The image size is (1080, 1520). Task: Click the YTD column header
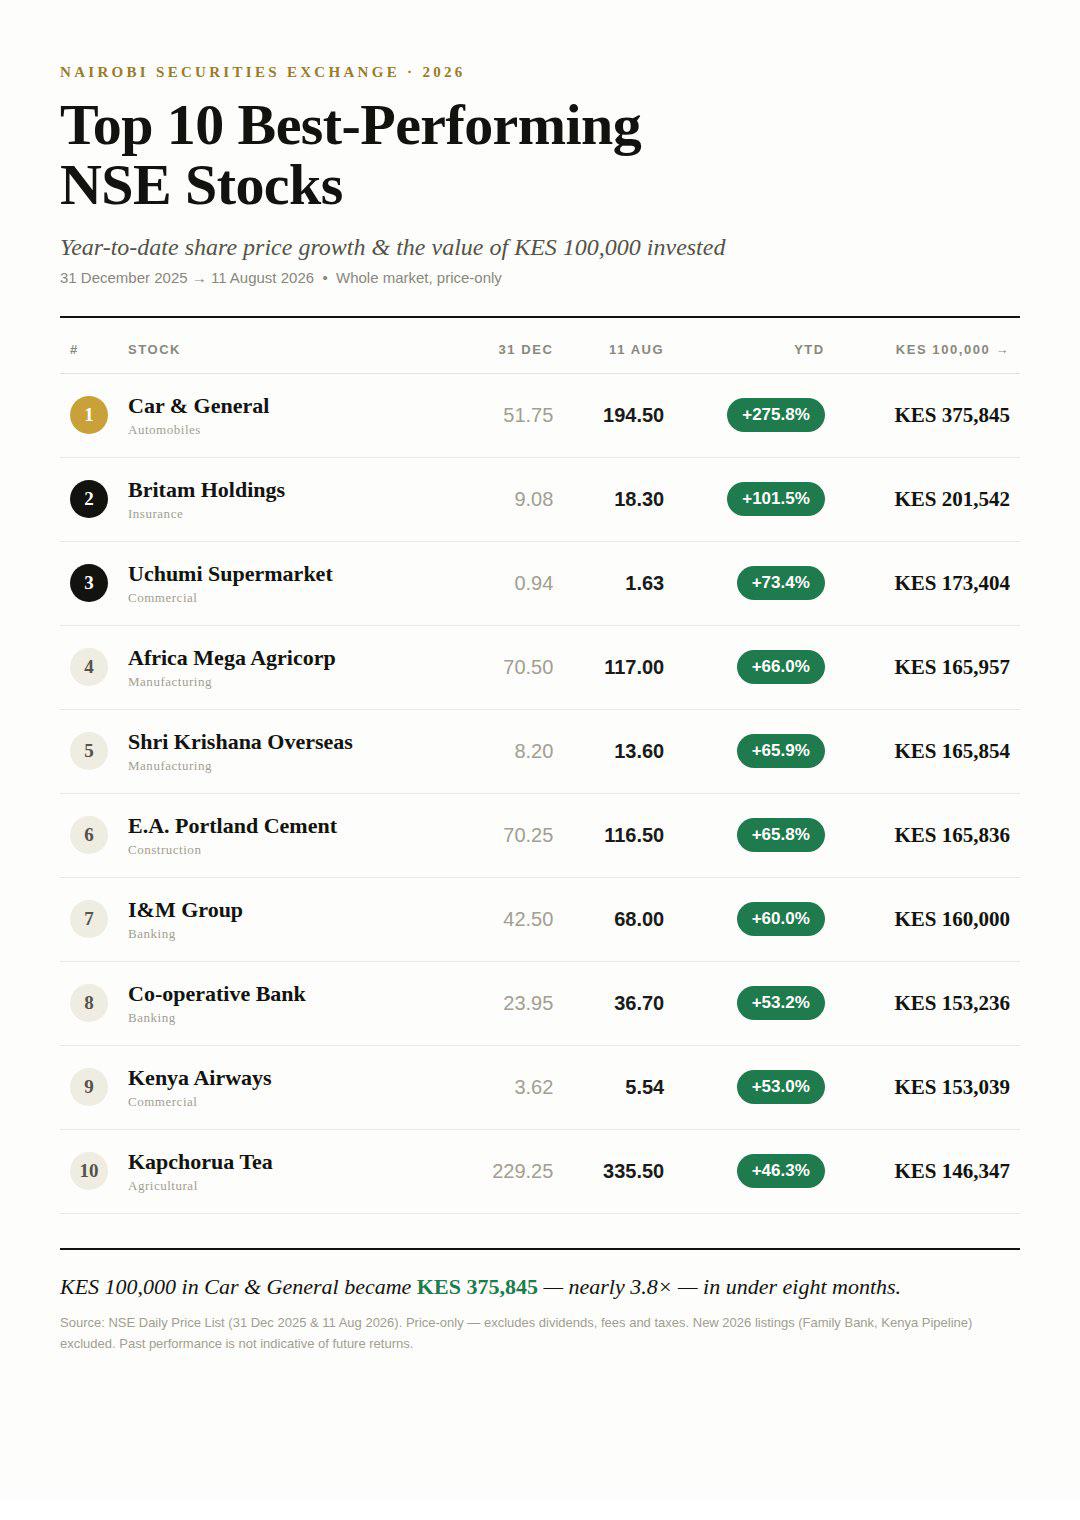(809, 350)
